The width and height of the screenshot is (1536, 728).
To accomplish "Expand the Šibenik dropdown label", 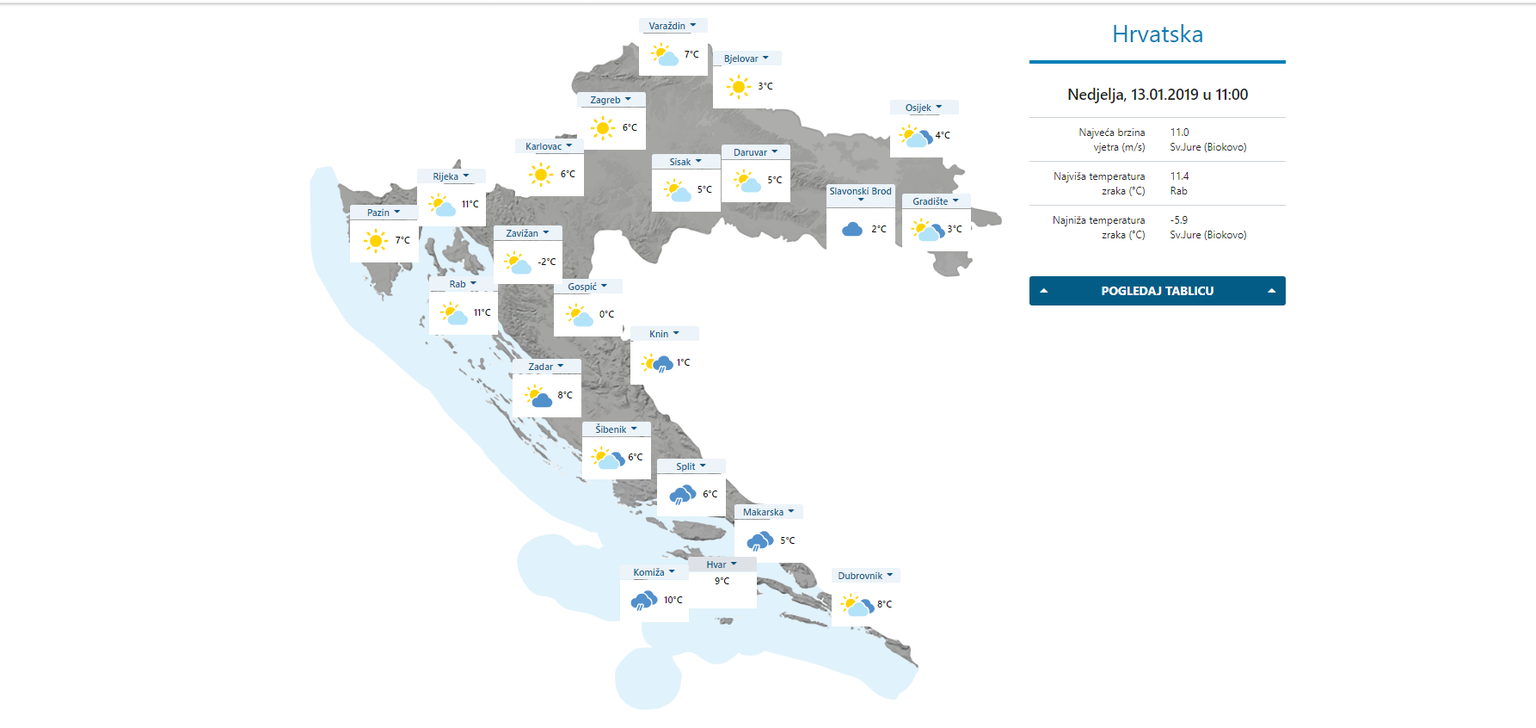I will 616,429.
